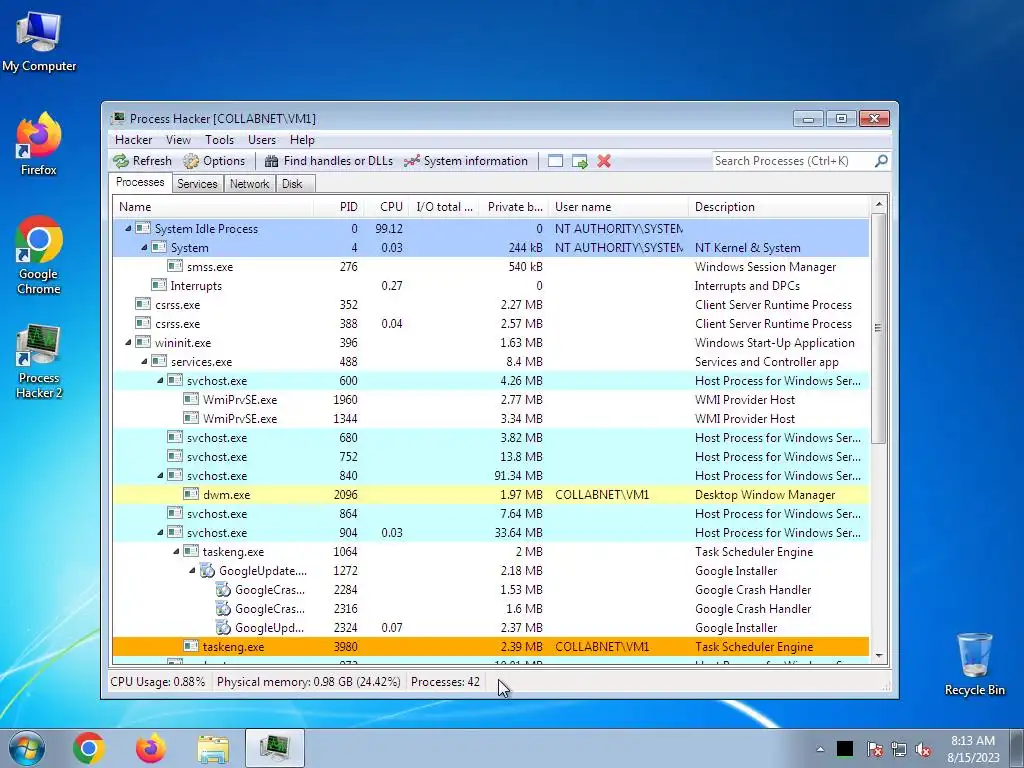Sort by the I/O total column header
The width and height of the screenshot is (1024, 768).
[x=445, y=207]
